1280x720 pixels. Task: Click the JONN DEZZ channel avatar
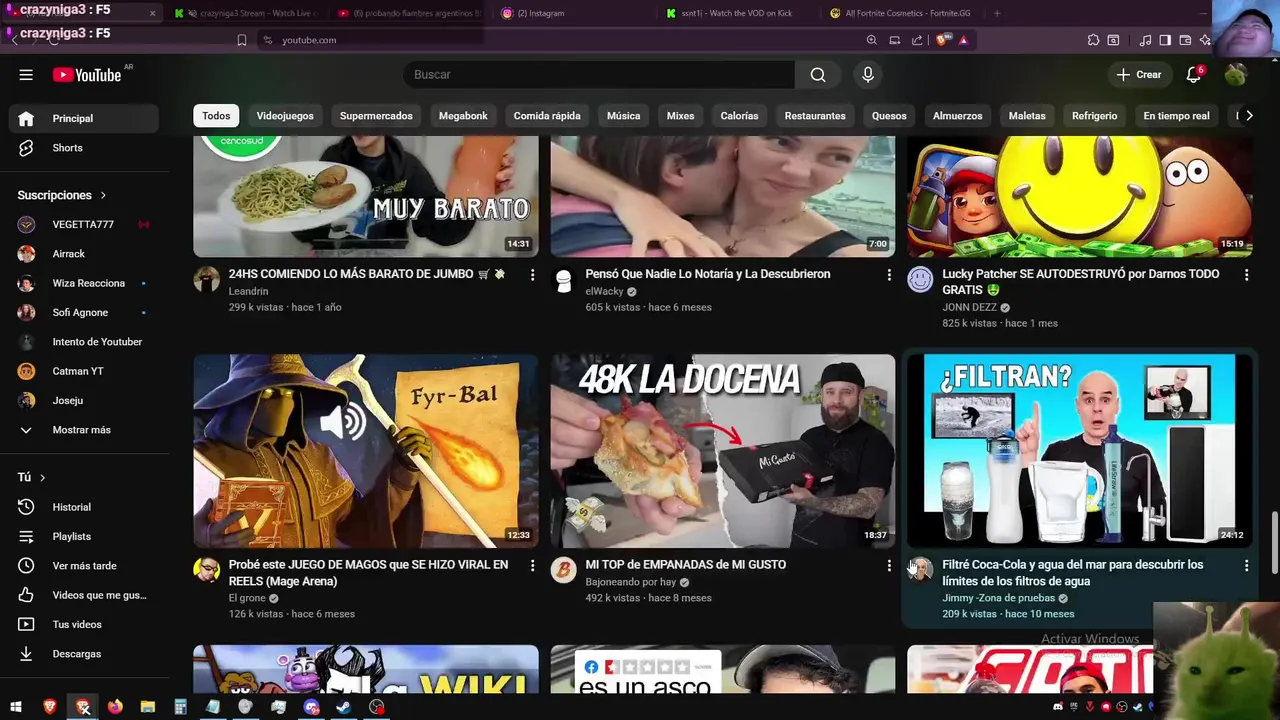[920, 279]
